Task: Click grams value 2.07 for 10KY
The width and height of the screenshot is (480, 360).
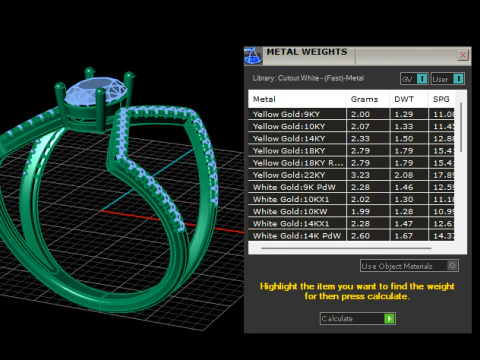Action: pos(360,126)
